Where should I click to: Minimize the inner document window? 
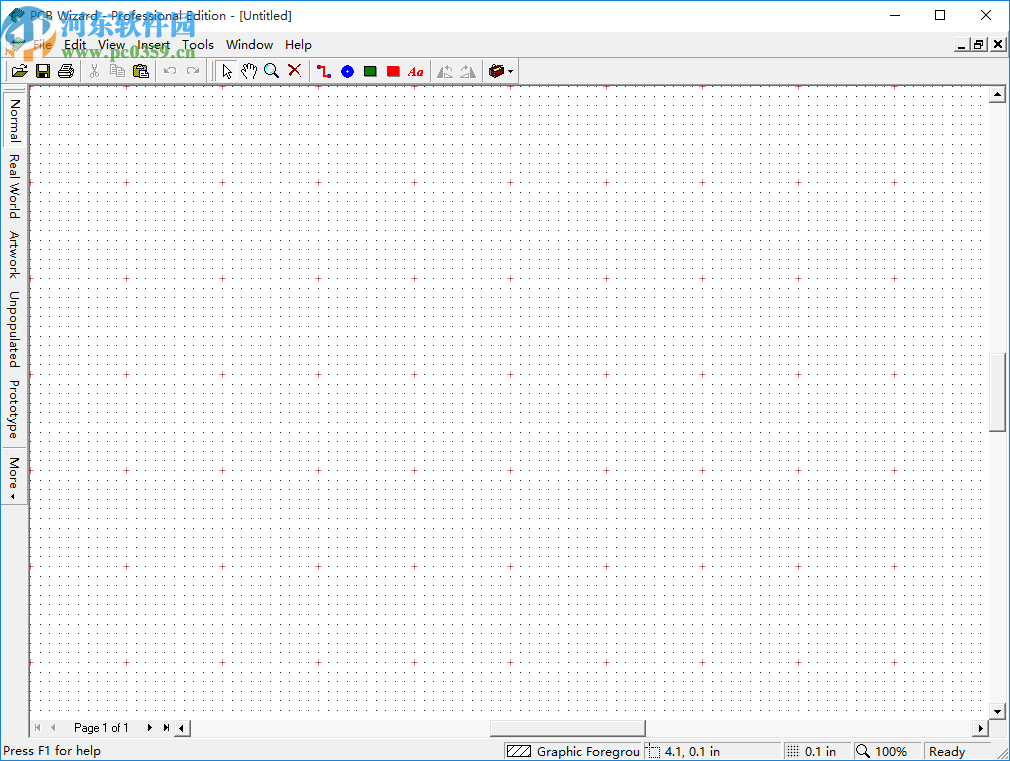(961, 44)
